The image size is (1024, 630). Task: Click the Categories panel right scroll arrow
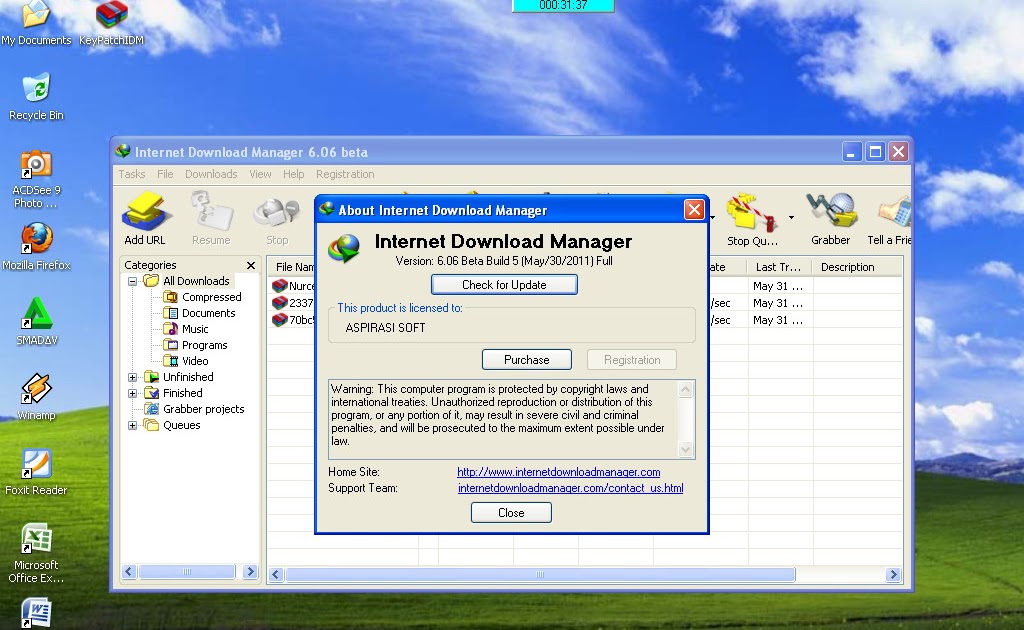pos(249,572)
